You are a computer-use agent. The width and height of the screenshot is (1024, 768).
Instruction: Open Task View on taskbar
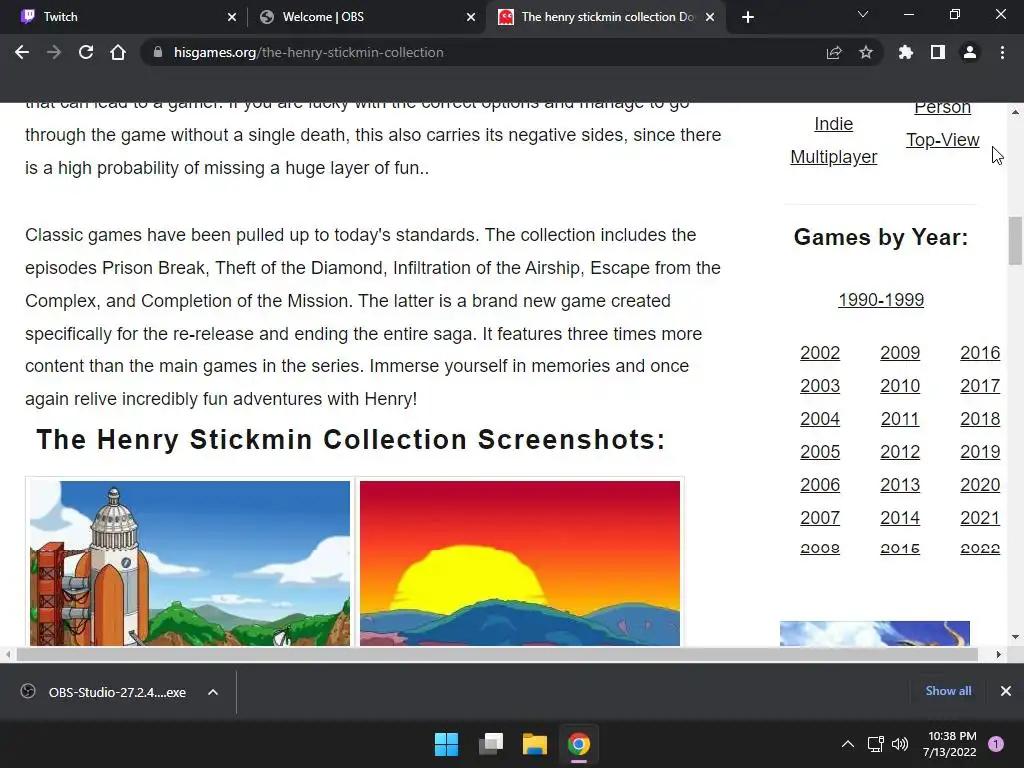[x=490, y=744]
